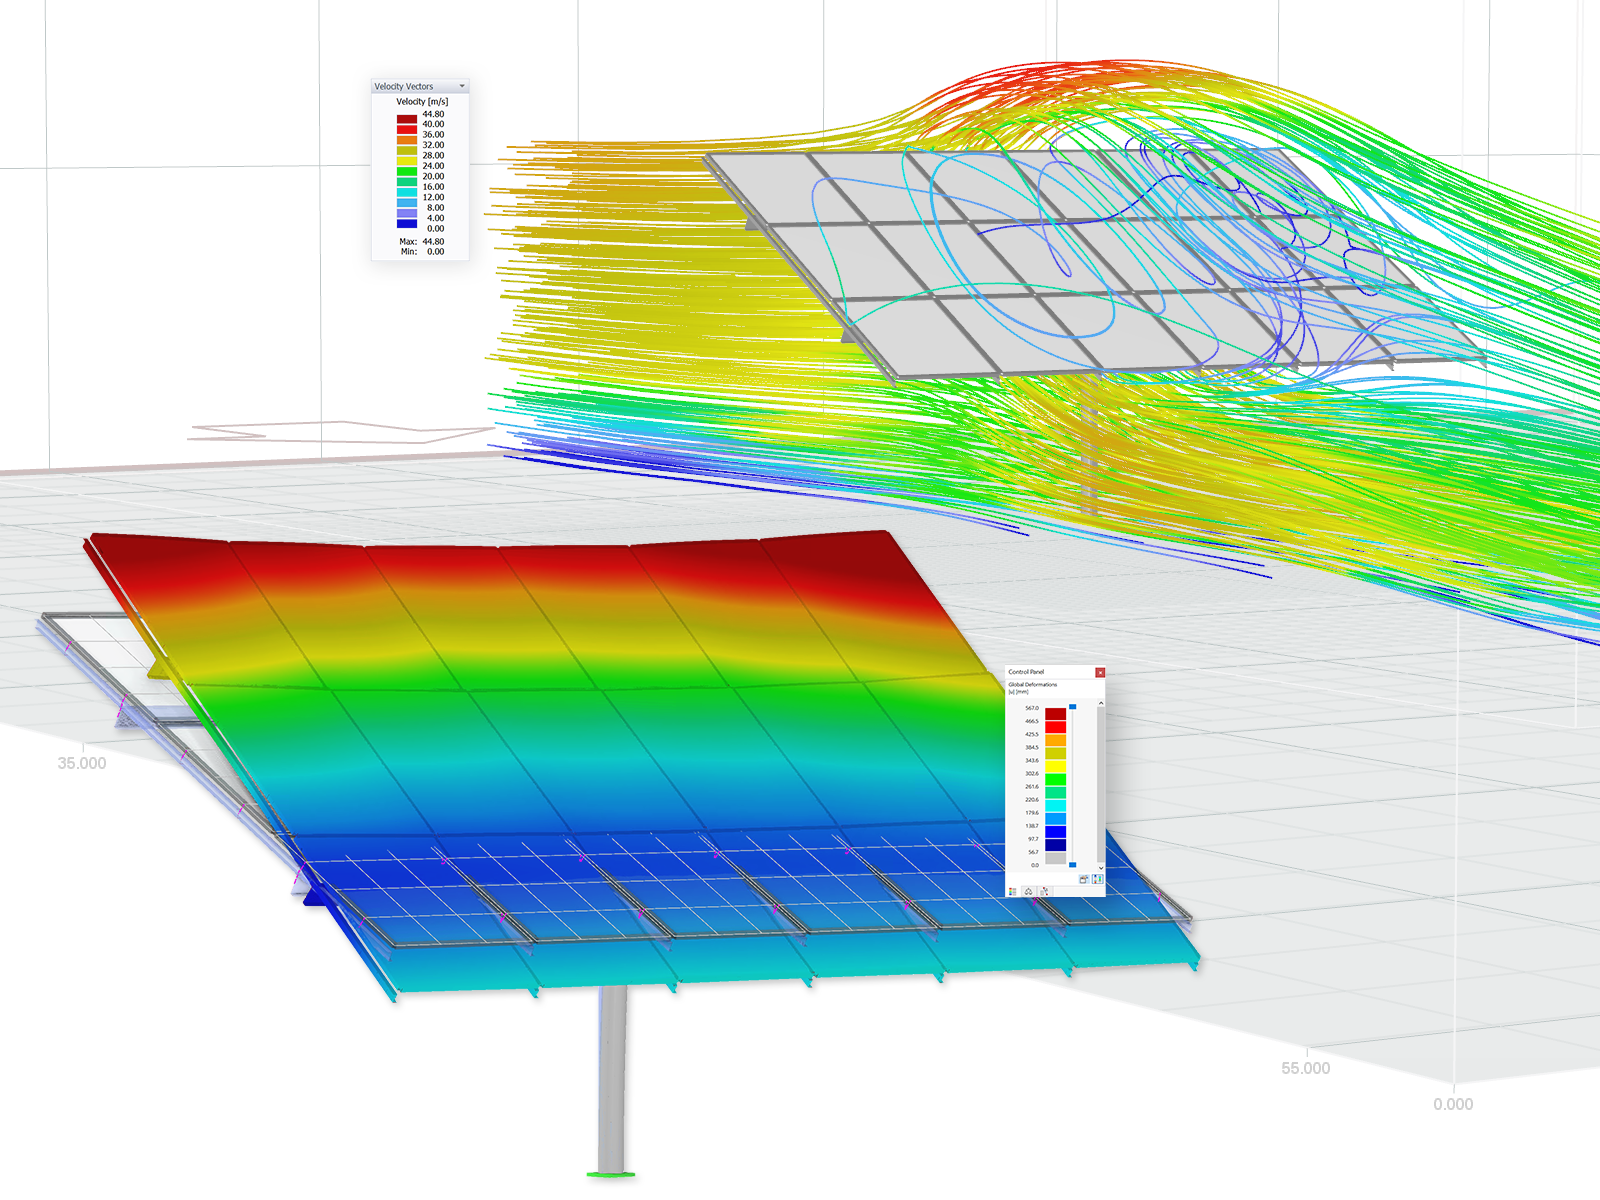
Task: Open the scaling factors tab in Control Panel
Action: coord(1029,892)
